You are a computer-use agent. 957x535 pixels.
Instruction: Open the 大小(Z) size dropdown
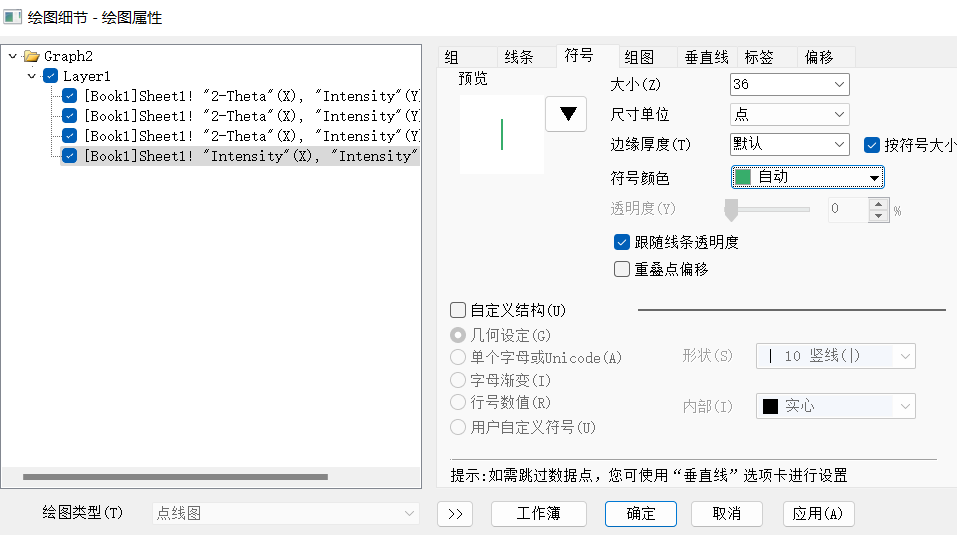[789, 84]
